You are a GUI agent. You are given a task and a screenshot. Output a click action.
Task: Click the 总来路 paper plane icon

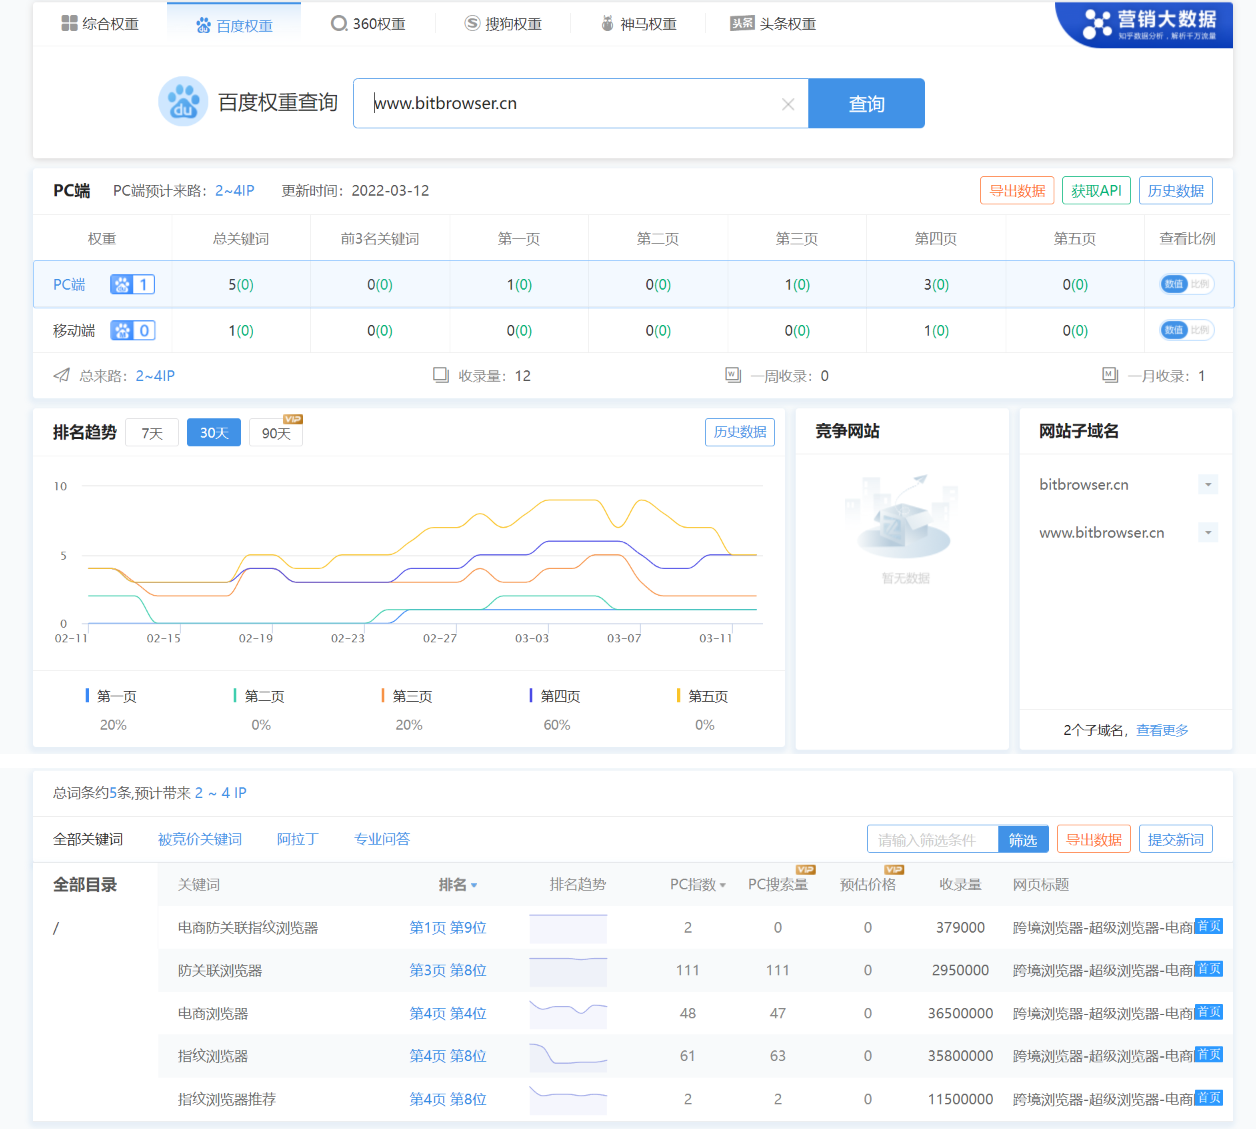coord(62,375)
